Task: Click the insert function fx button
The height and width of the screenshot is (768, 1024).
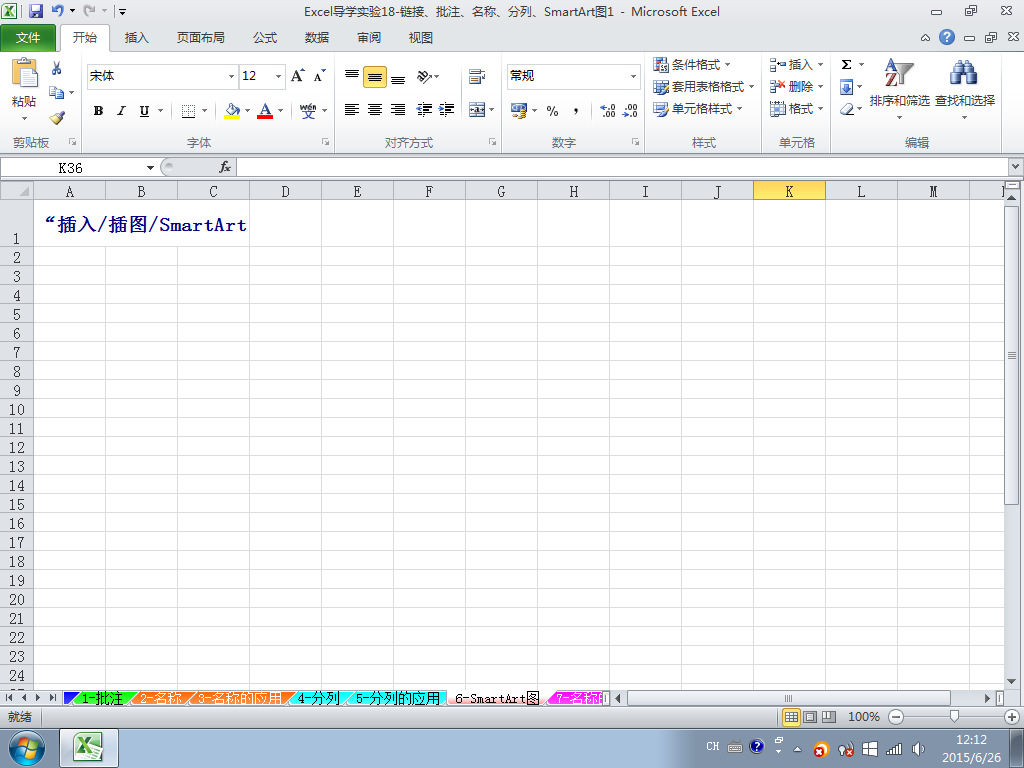Action: click(225, 168)
